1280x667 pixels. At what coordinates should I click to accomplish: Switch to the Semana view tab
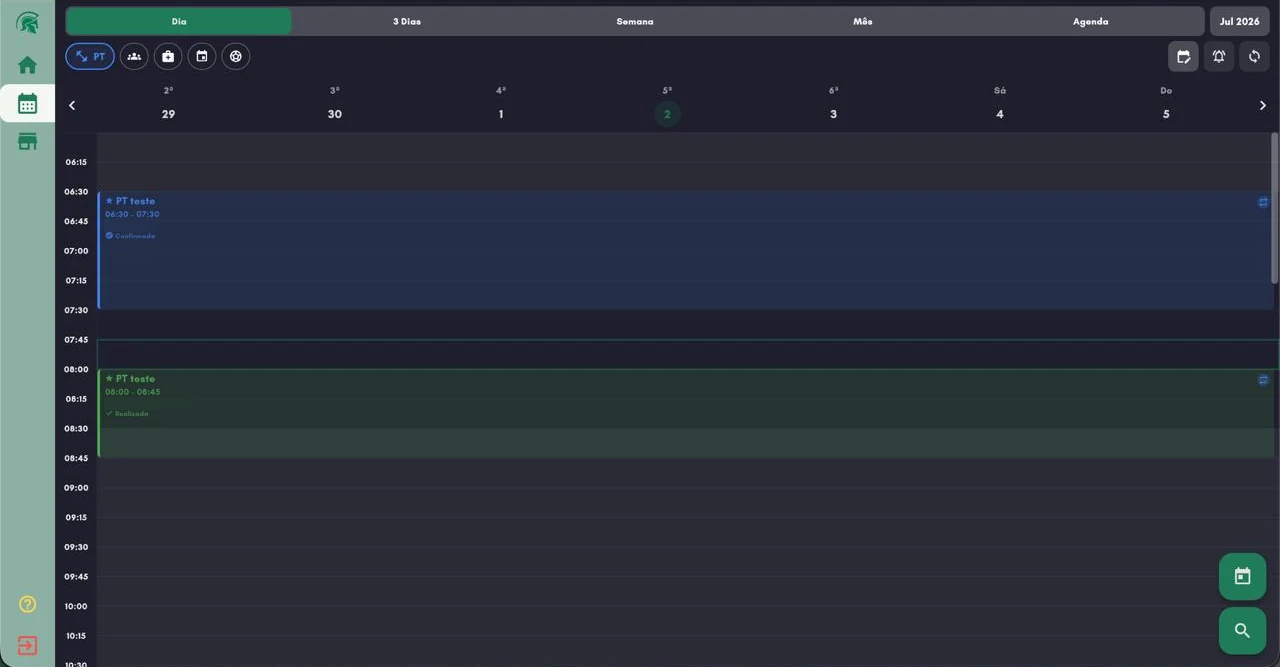pyautogui.click(x=635, y=21)
